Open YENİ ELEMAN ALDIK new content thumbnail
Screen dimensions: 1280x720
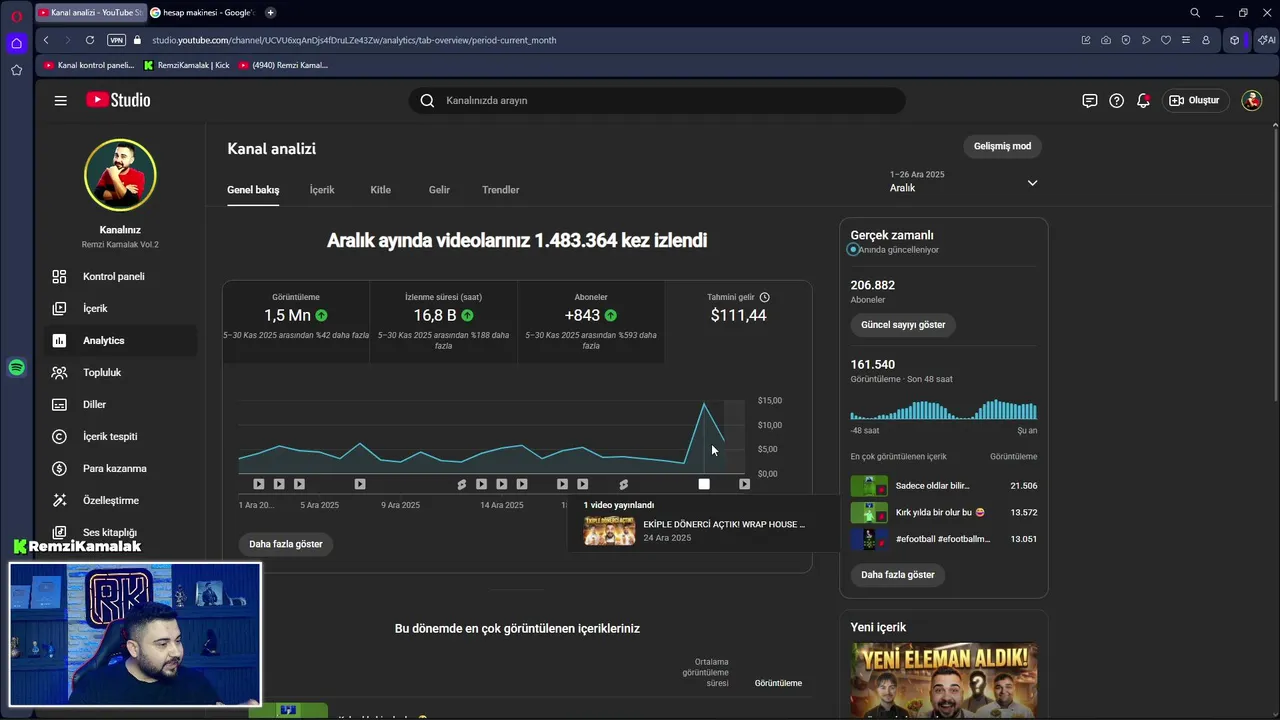(x=944, y=680)
